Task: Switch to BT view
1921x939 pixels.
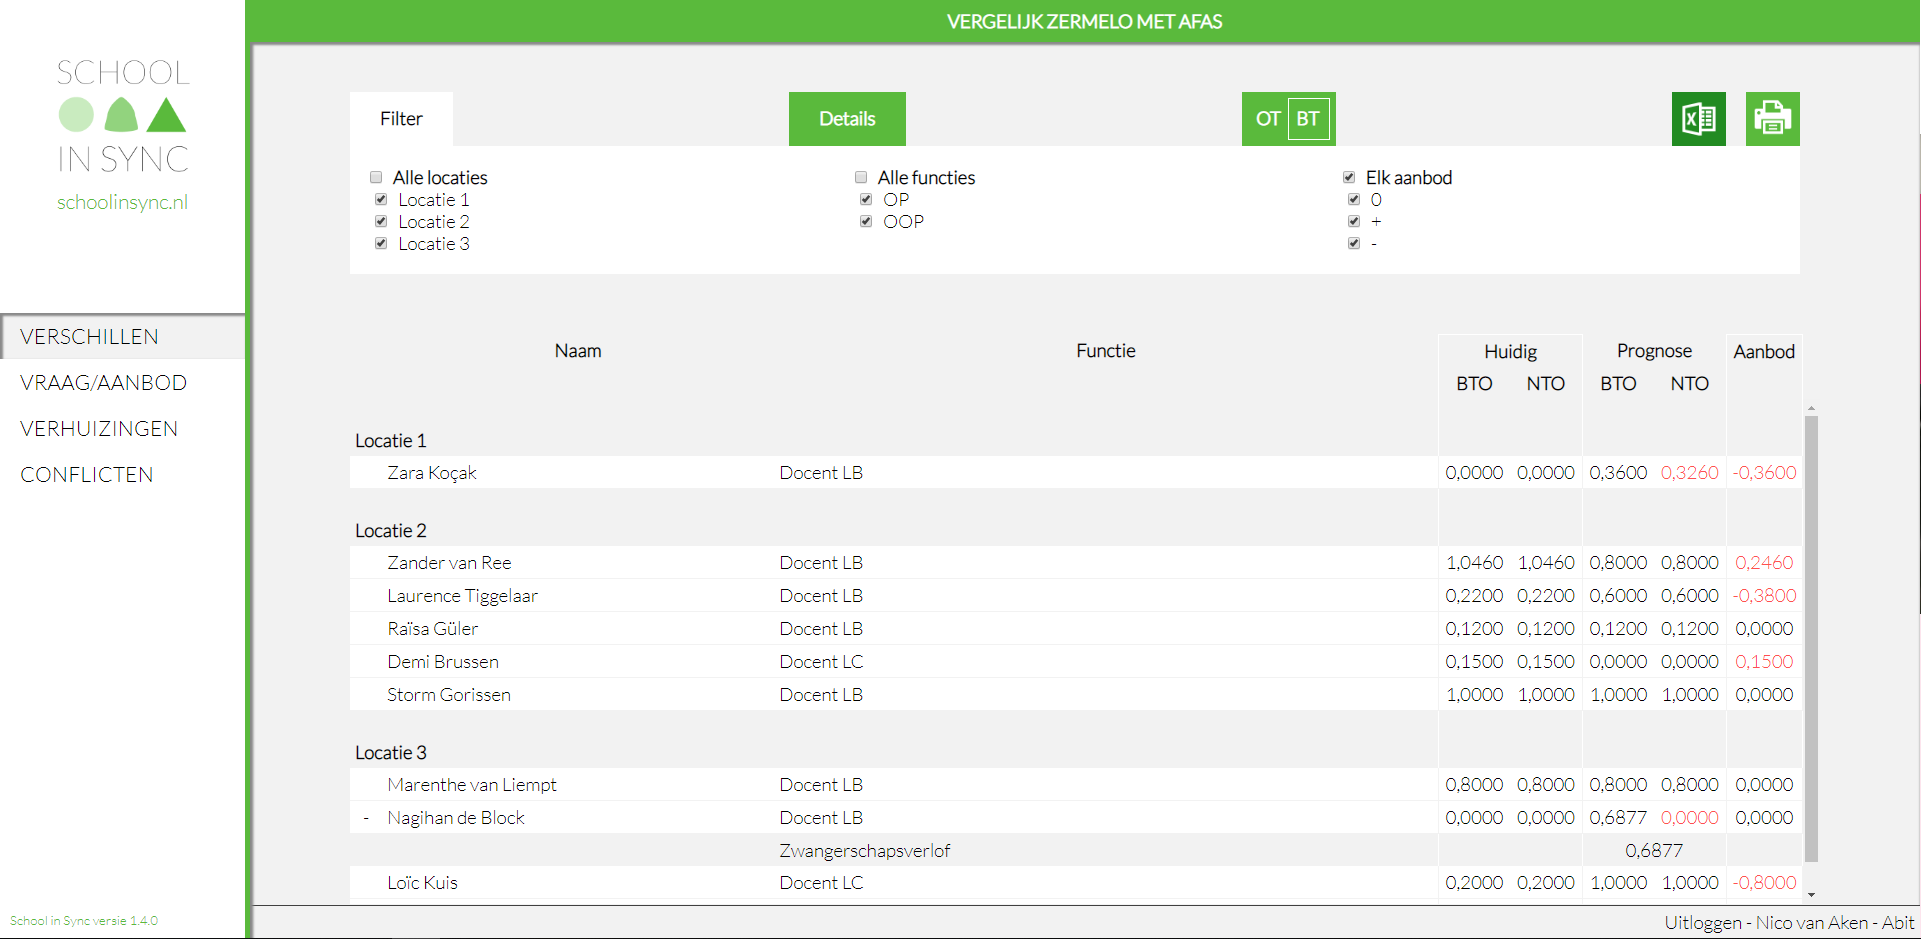Action: coord(1309,118)
